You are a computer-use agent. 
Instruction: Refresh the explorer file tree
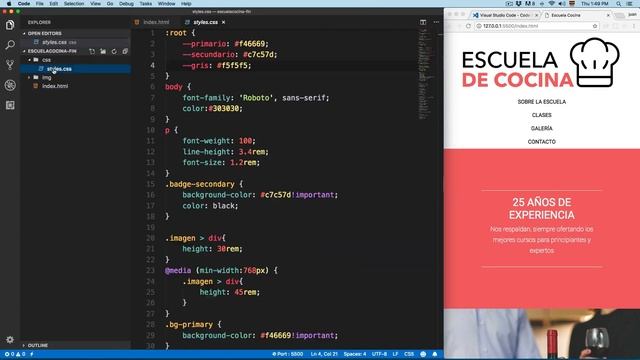(114, 51)
